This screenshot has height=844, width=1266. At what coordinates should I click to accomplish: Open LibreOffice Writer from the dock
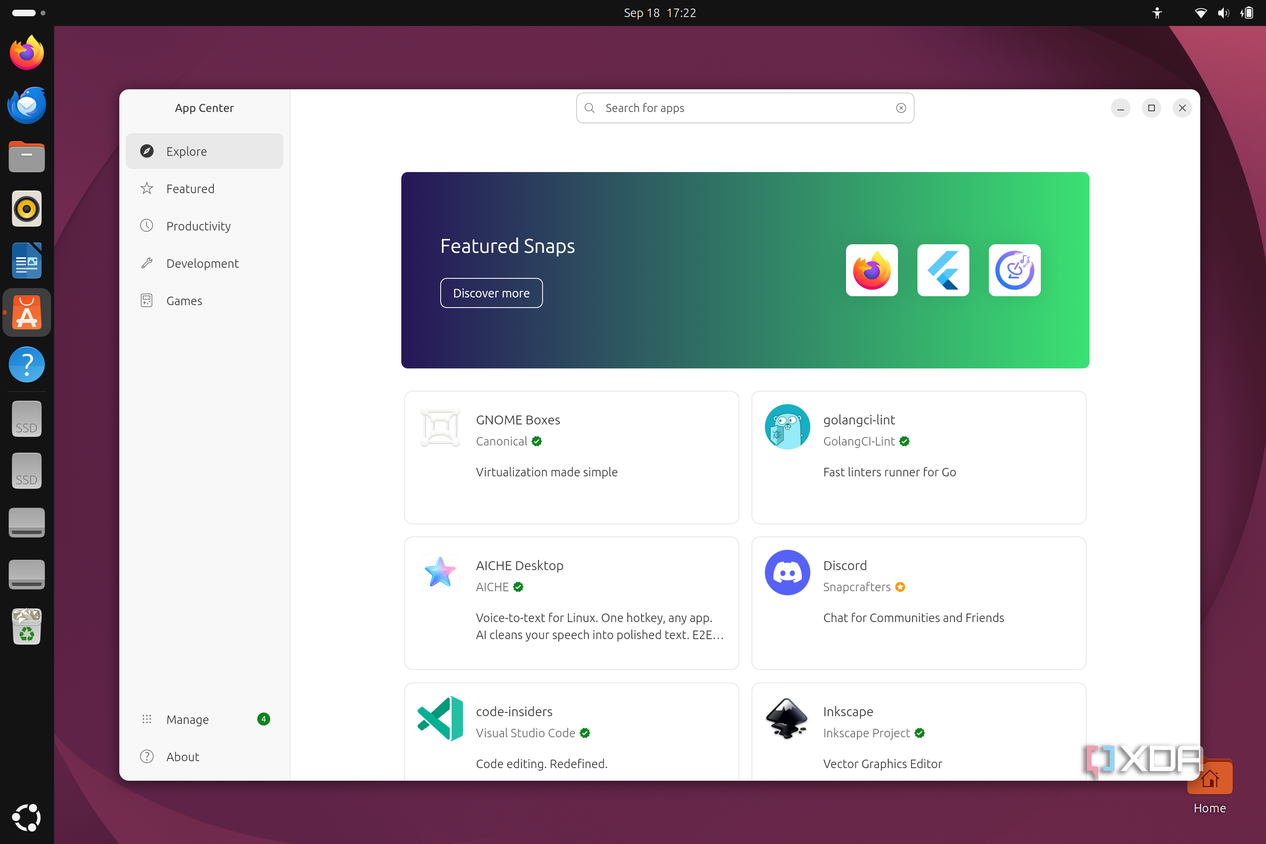(x=27, y=261)
